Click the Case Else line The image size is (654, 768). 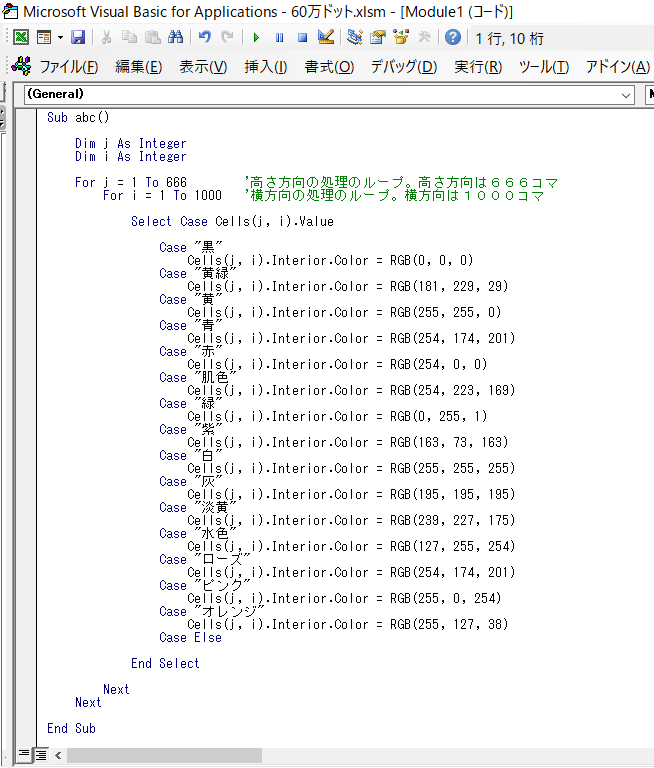191,638
